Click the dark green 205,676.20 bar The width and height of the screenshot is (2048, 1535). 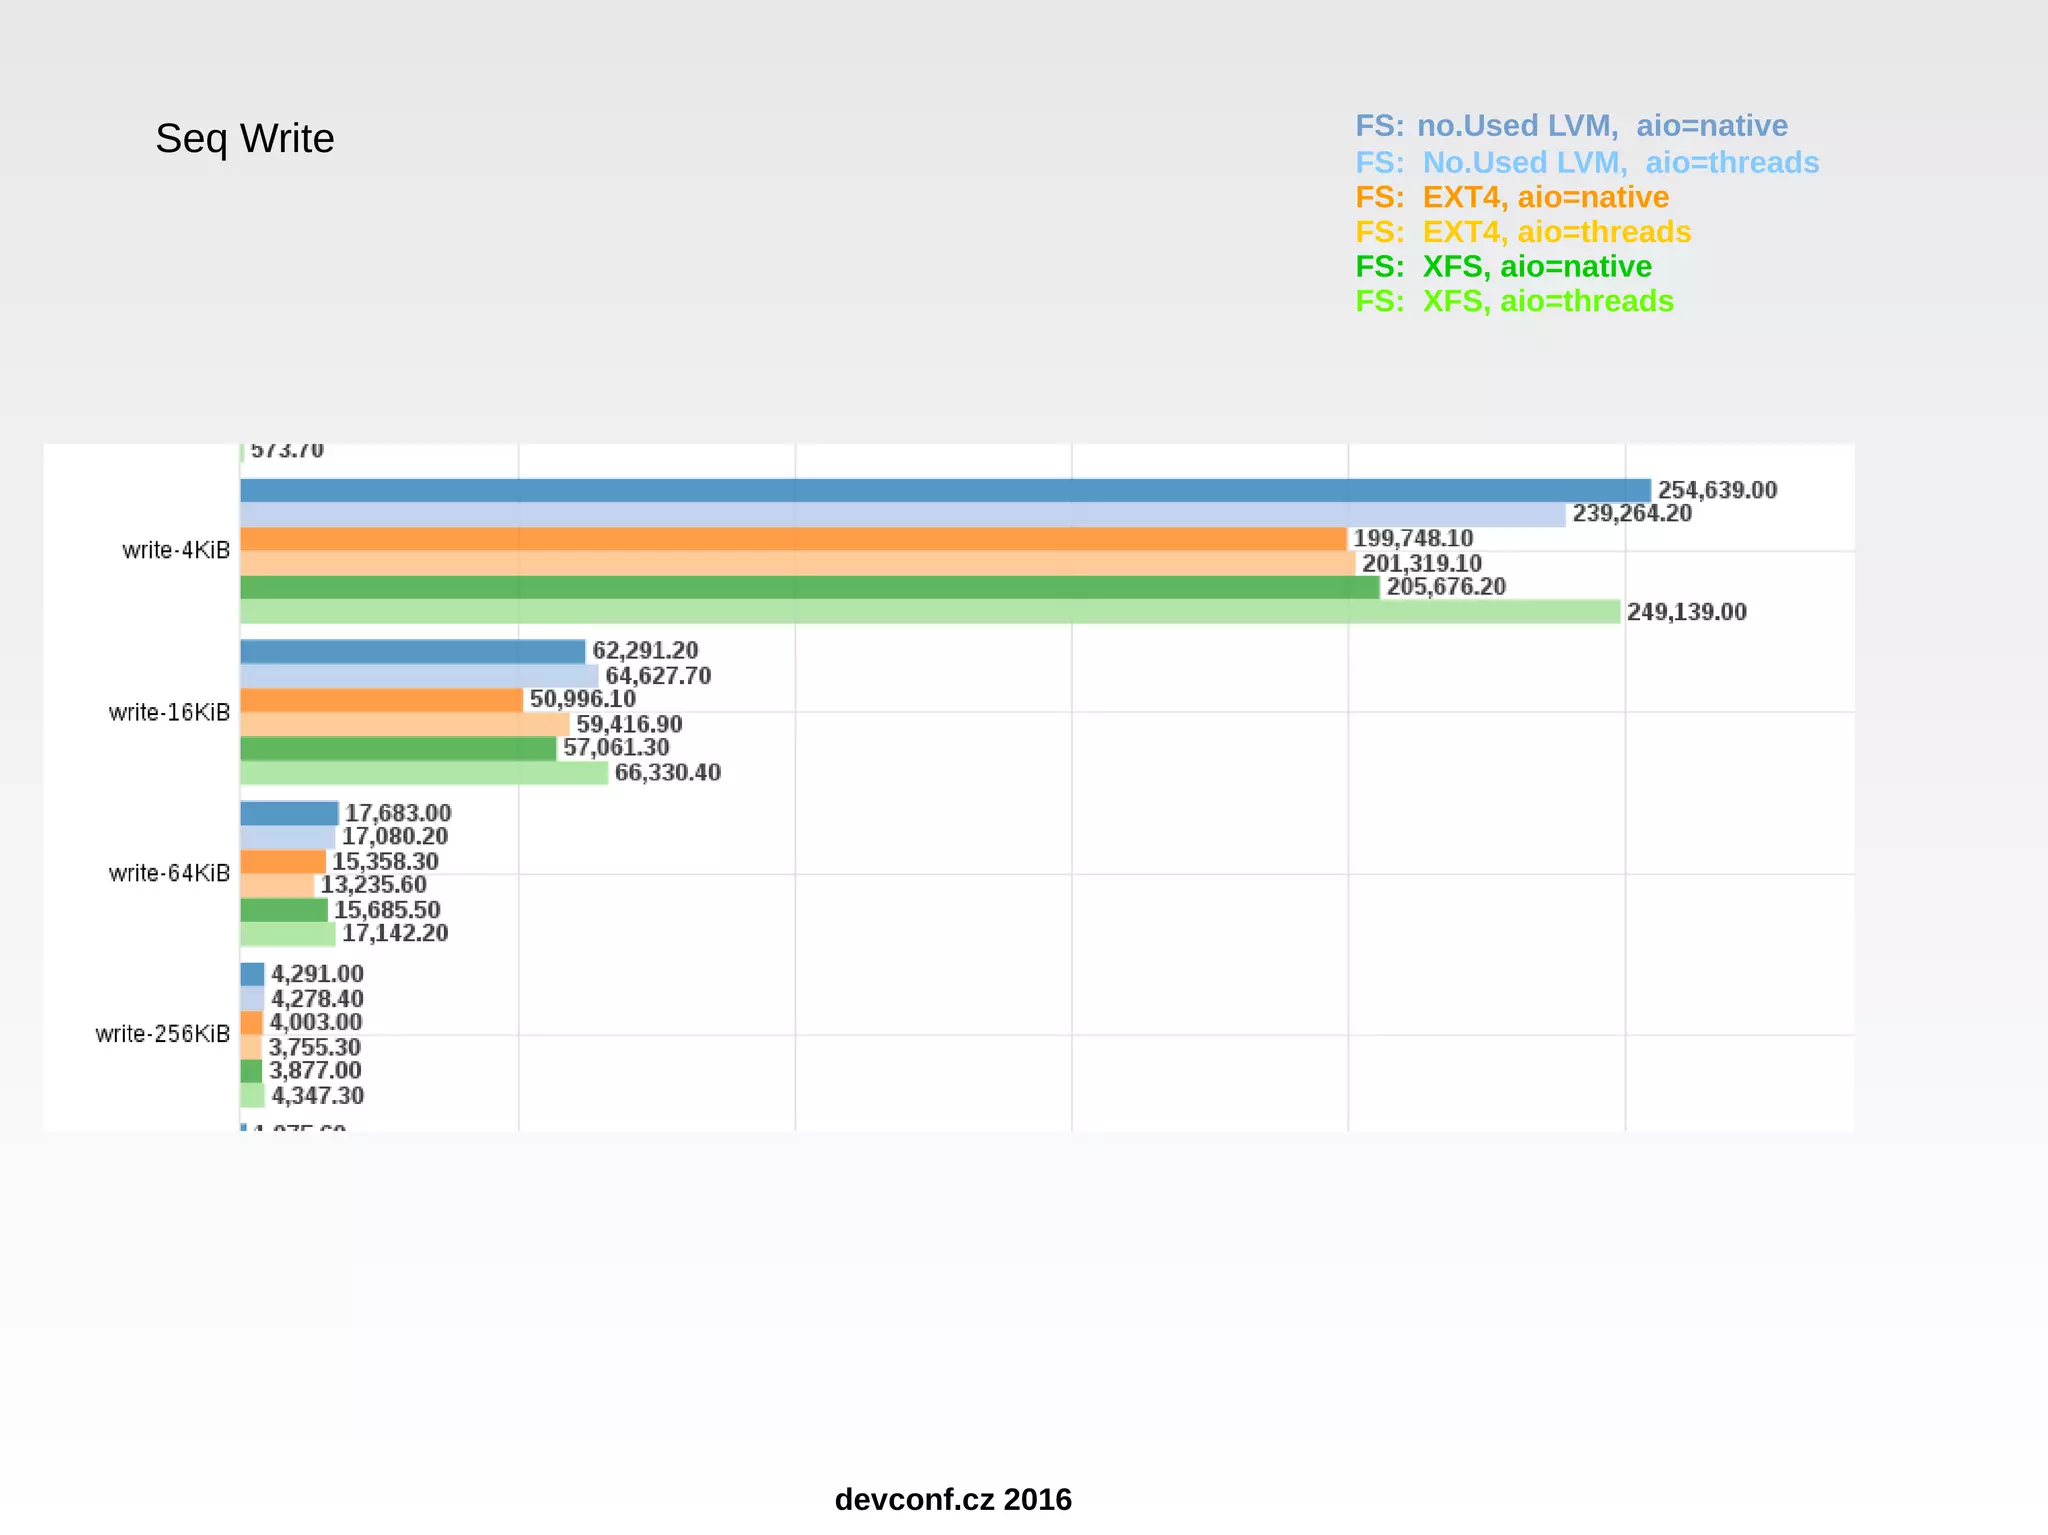pos(809,587)
